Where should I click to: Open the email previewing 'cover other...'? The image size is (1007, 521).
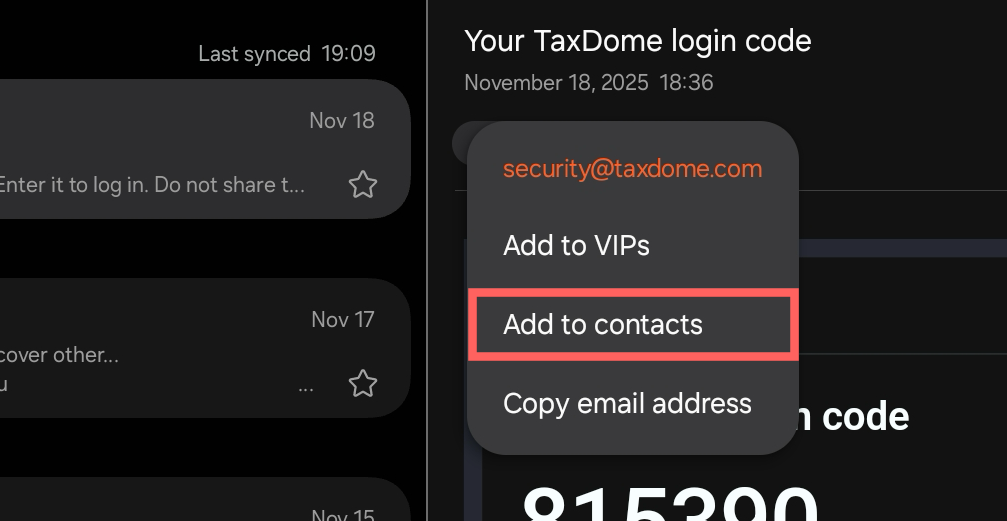150,355
